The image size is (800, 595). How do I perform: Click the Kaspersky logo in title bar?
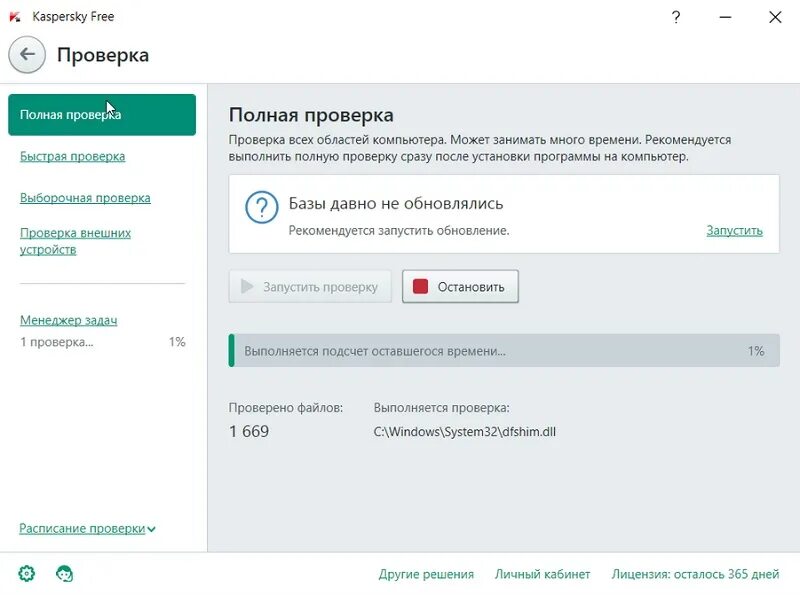point(15,17)
